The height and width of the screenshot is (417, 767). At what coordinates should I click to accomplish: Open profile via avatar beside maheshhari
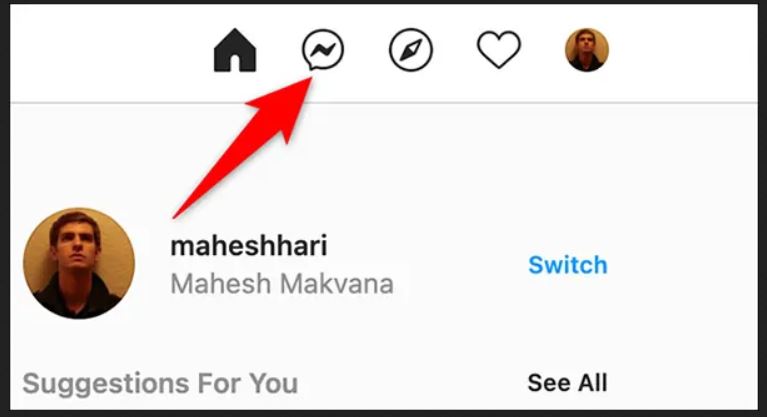[79, 263]
